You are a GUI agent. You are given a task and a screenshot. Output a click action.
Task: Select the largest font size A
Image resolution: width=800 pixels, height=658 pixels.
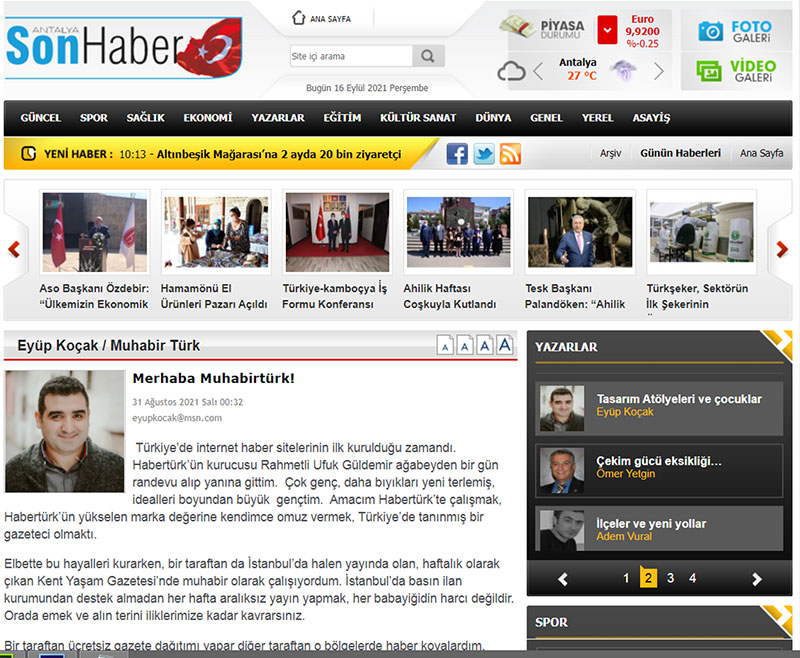click(505, 344)
